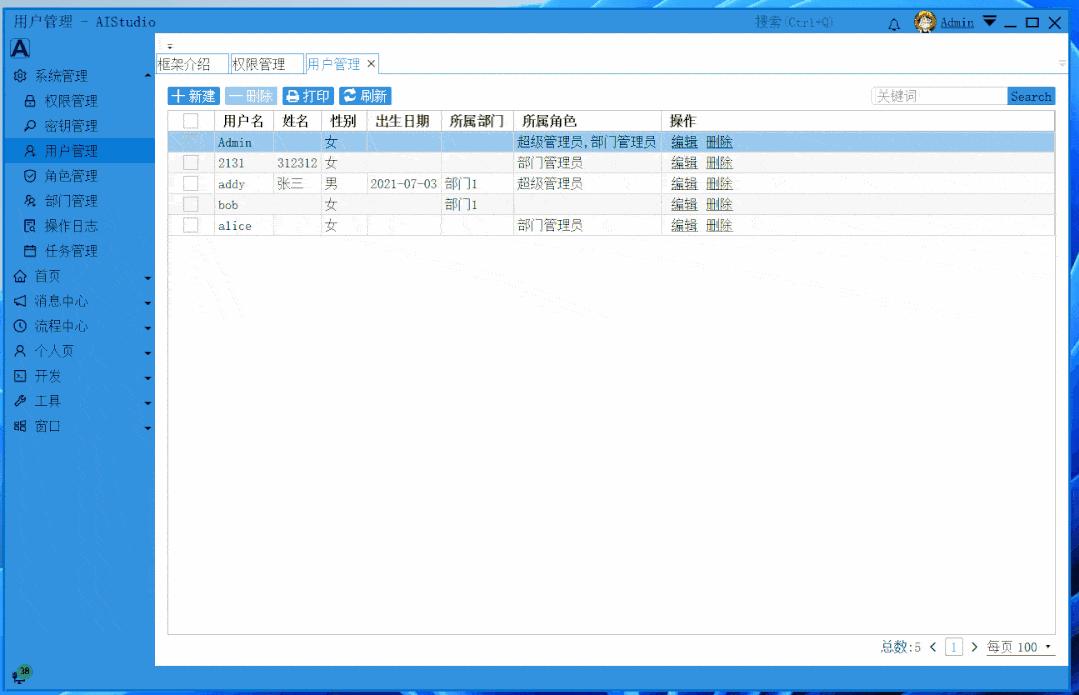Tick the checkbox next to user bob
Image resolution: width=1079 pixels, height=695 pixels.
190,204
